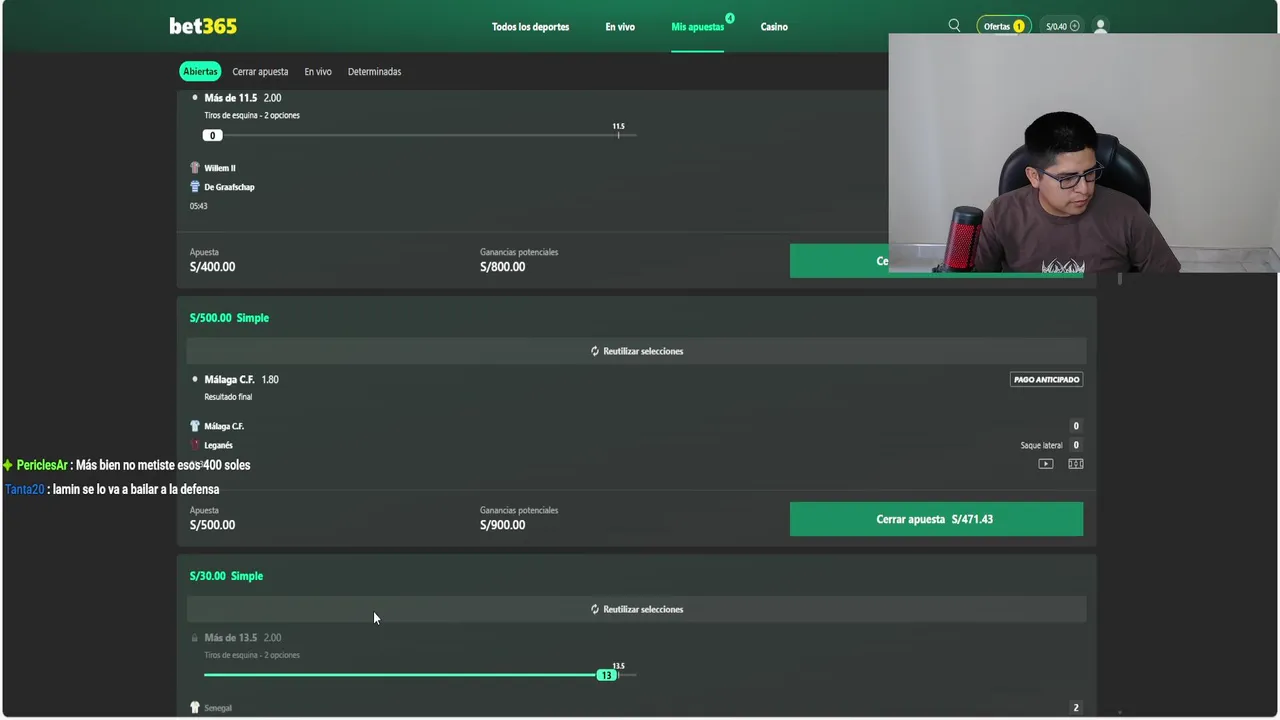The height and width of the screenshot is (720, 1280).
Task: Click the Málaga C.F. team shirt icon
Action: (x=195, y=426)
